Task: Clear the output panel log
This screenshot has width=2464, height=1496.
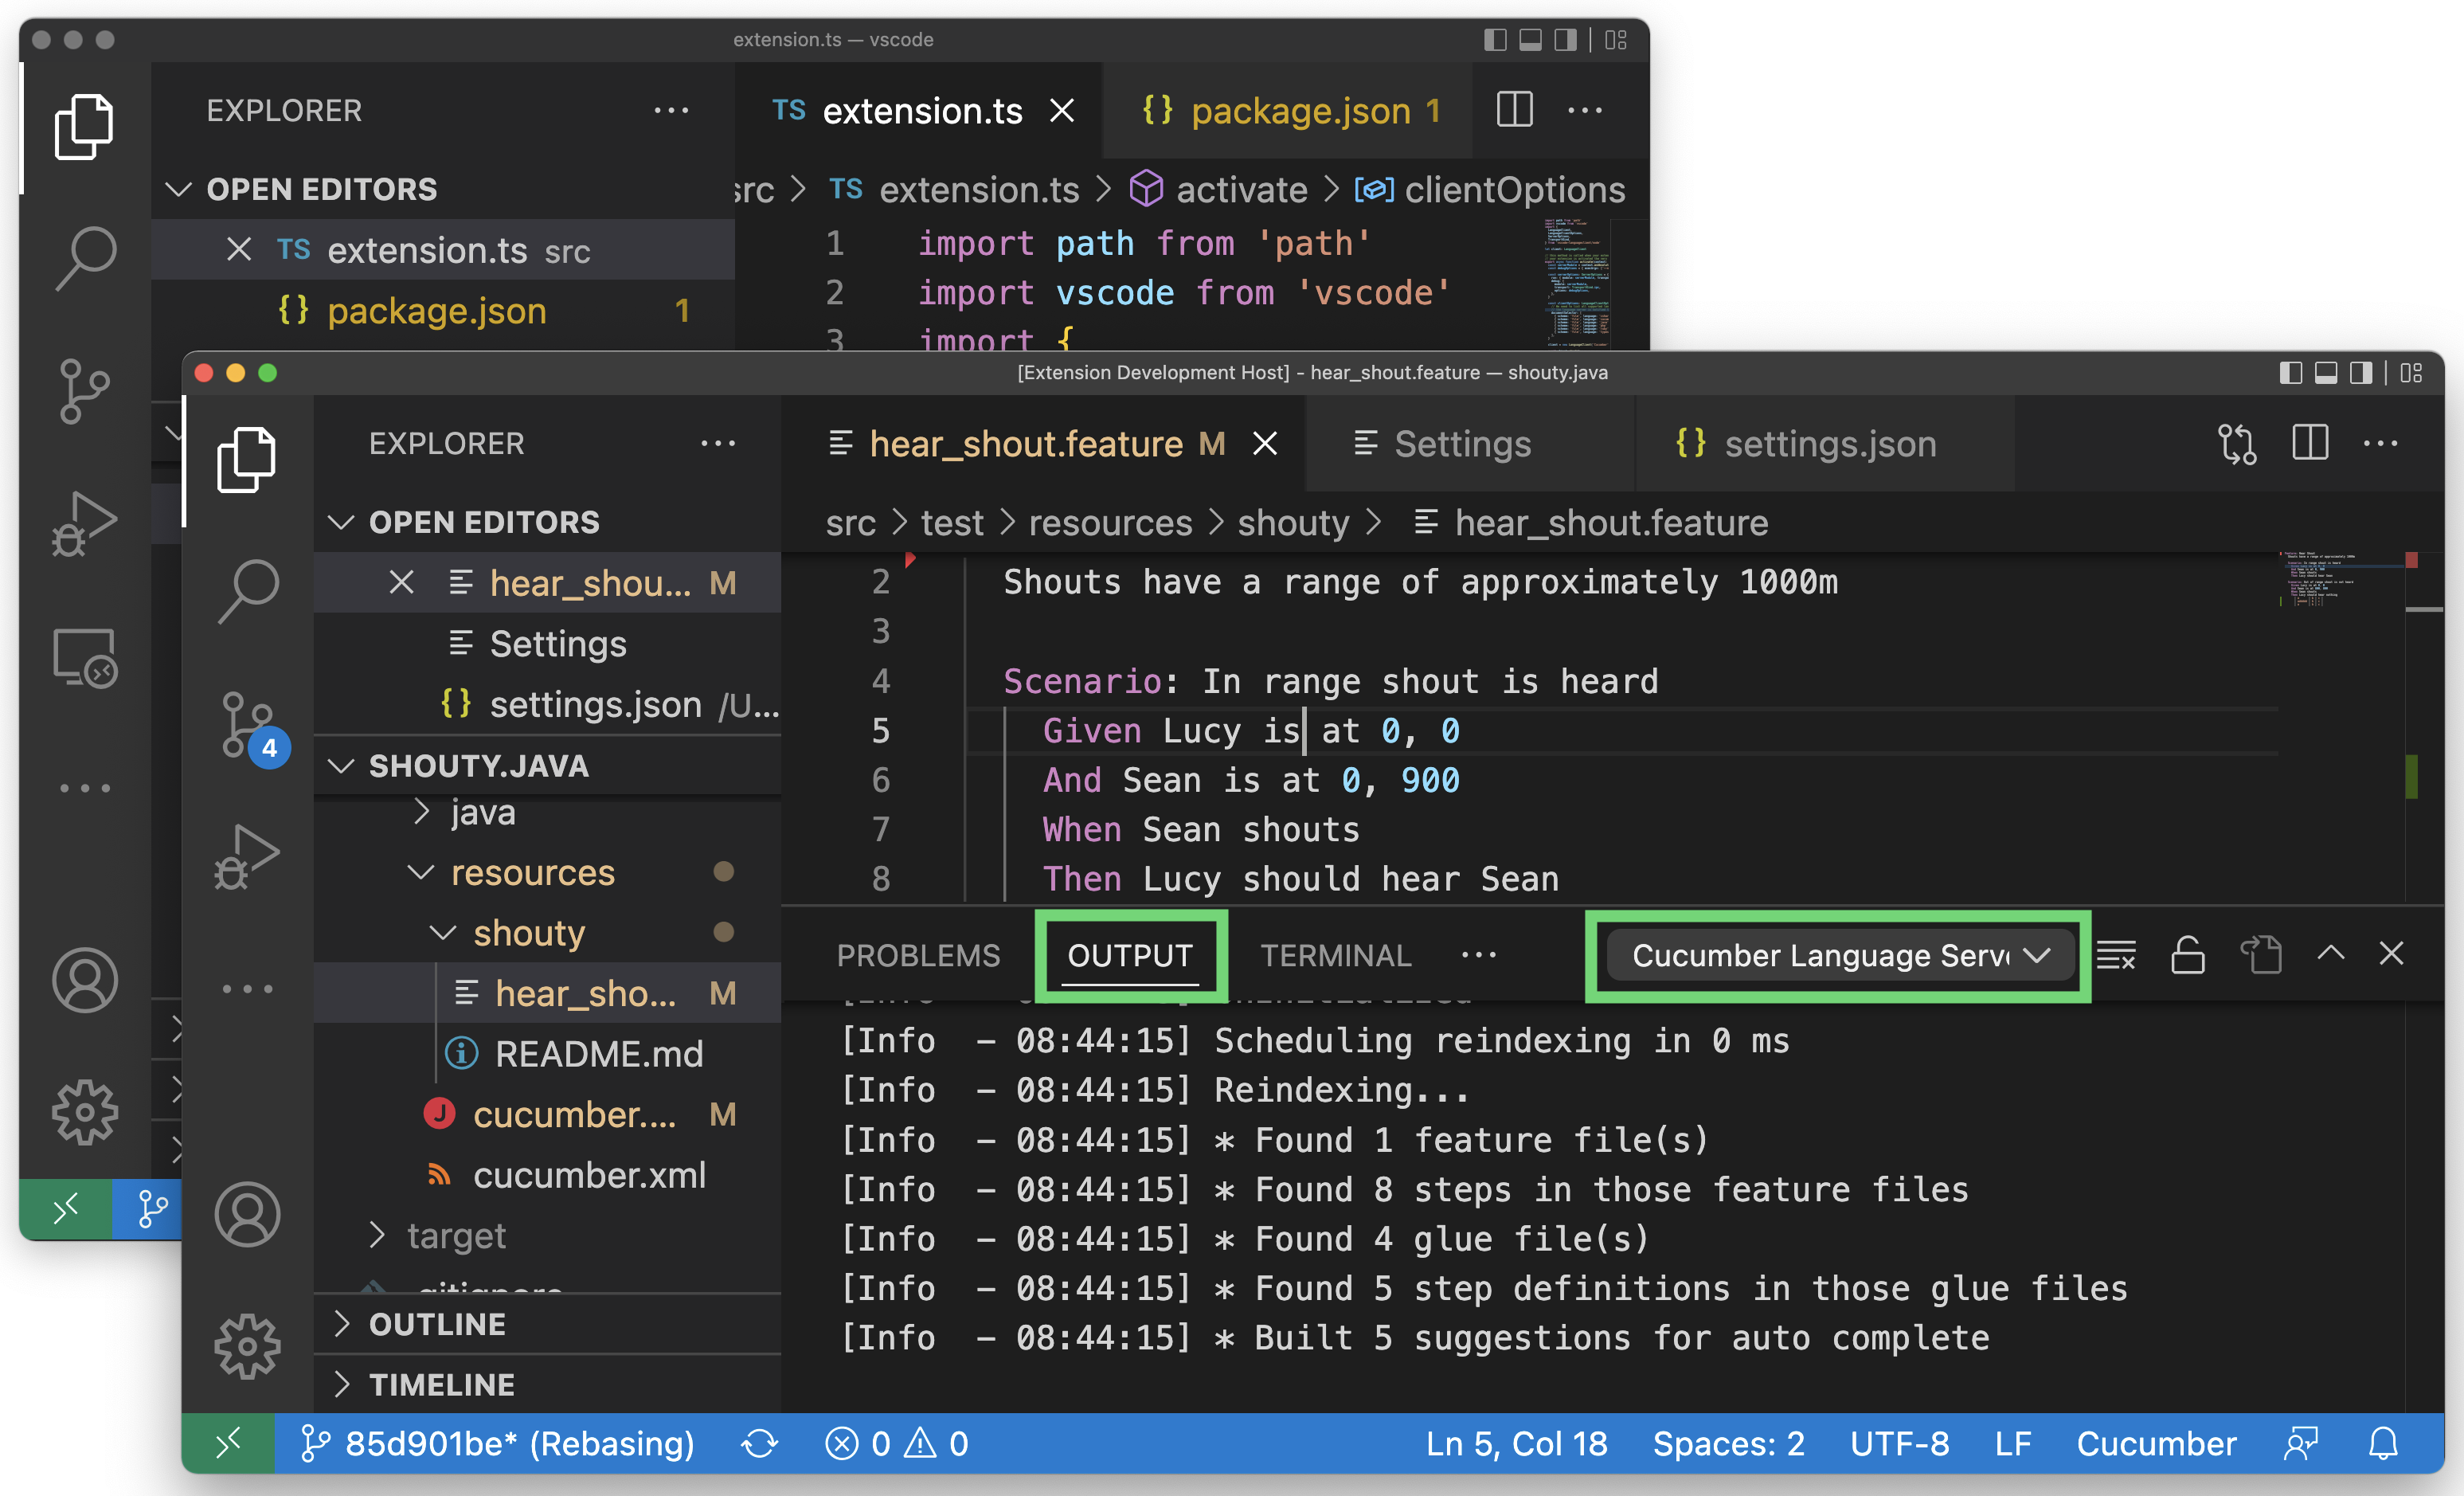Action: 2116,955
